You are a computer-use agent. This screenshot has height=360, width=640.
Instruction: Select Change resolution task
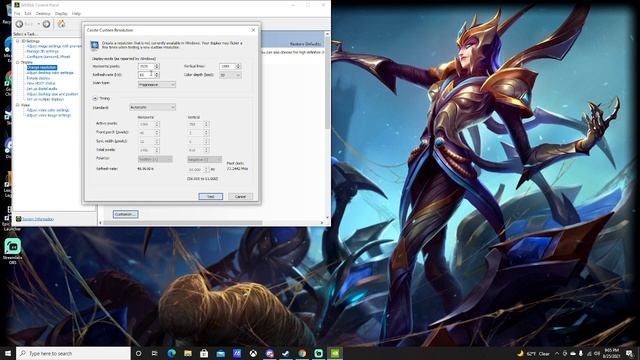[42, 67]
